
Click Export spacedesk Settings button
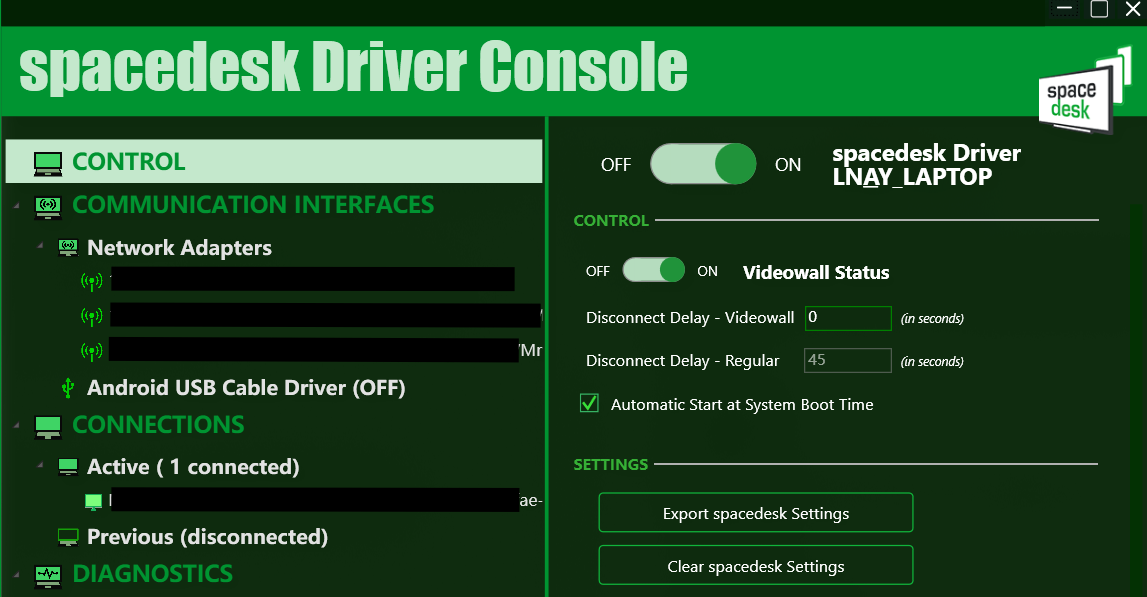click(756, 513)
